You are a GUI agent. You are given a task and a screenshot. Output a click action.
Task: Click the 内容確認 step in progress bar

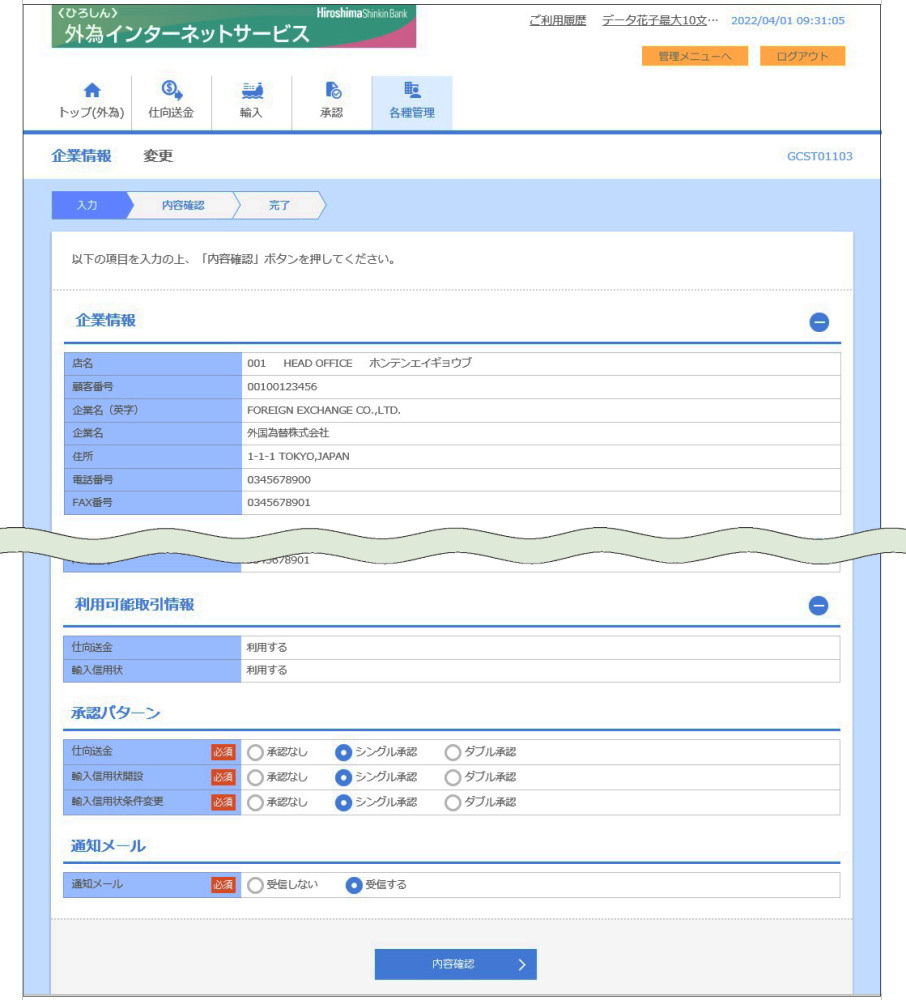coord(183,205)
